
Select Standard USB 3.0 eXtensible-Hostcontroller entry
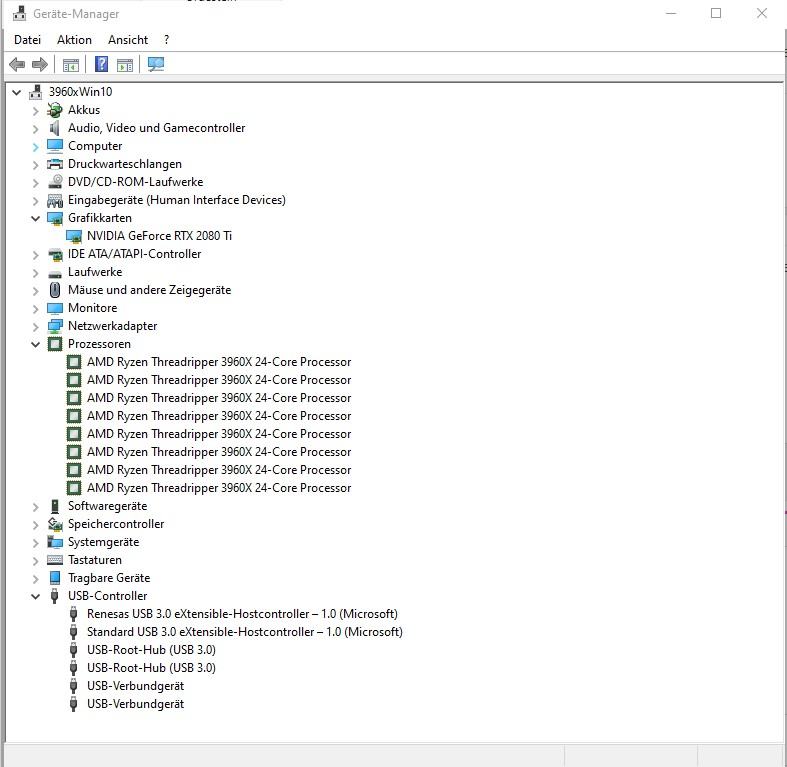click(244, 632)
